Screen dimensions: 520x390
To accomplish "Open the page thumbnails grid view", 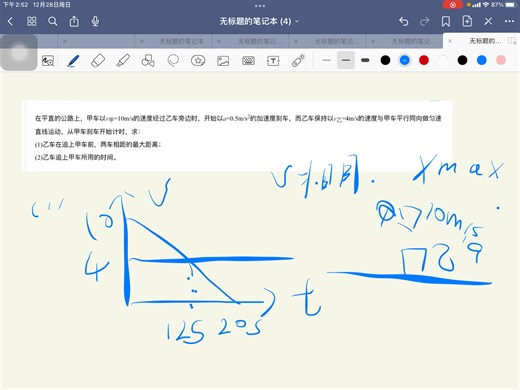I will [x=31, y=22].
